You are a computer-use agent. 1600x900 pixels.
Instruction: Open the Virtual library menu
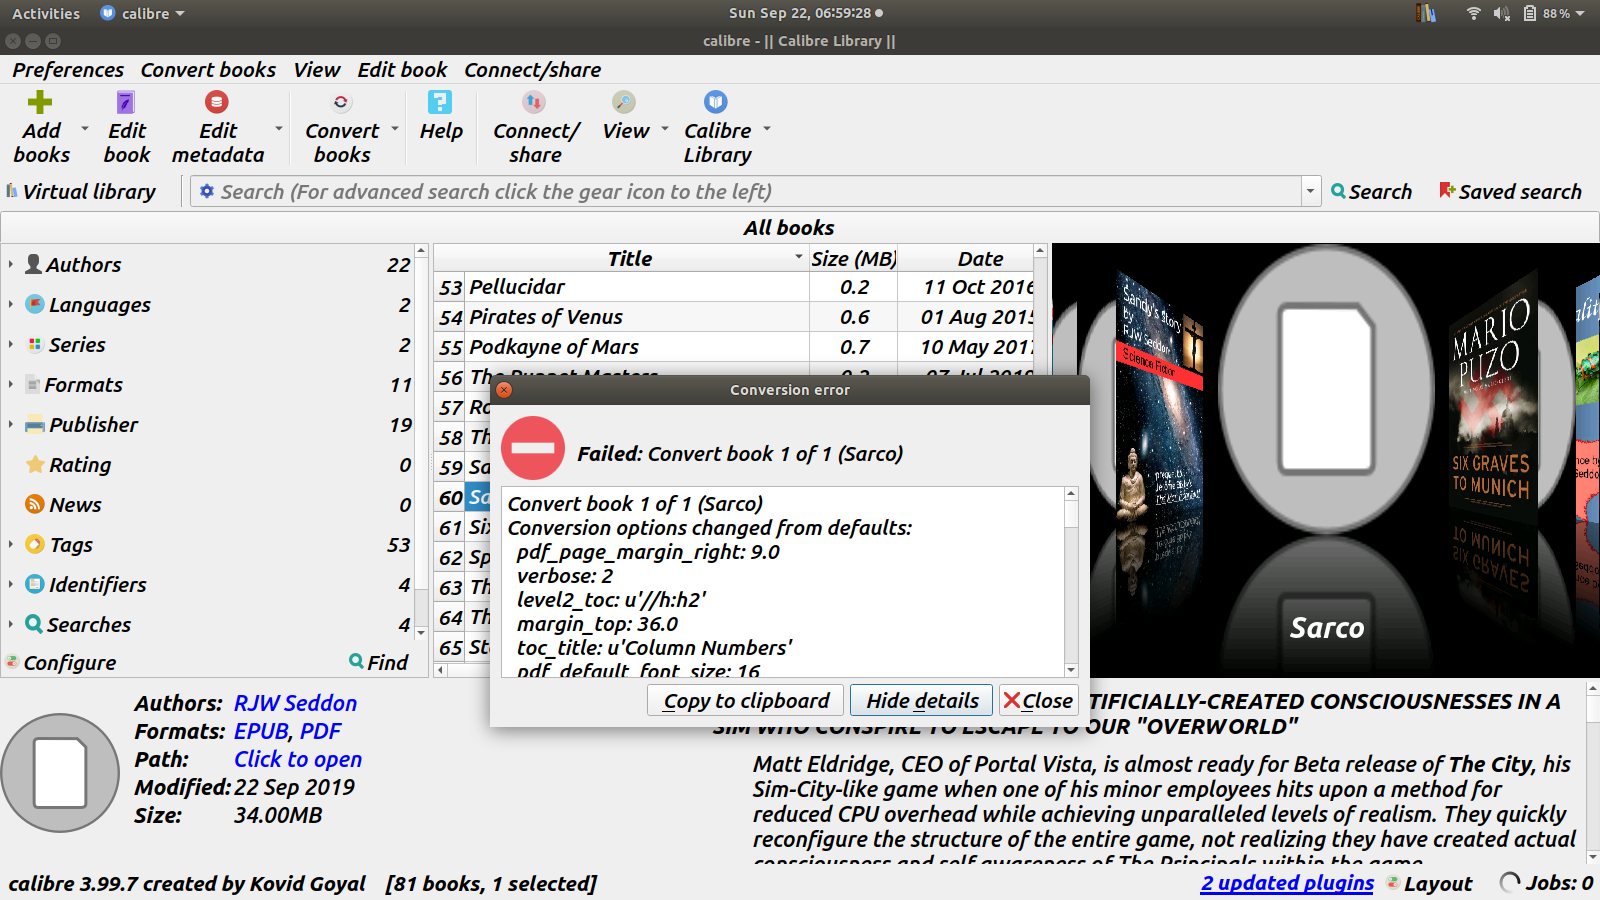(x=81, y=191)
